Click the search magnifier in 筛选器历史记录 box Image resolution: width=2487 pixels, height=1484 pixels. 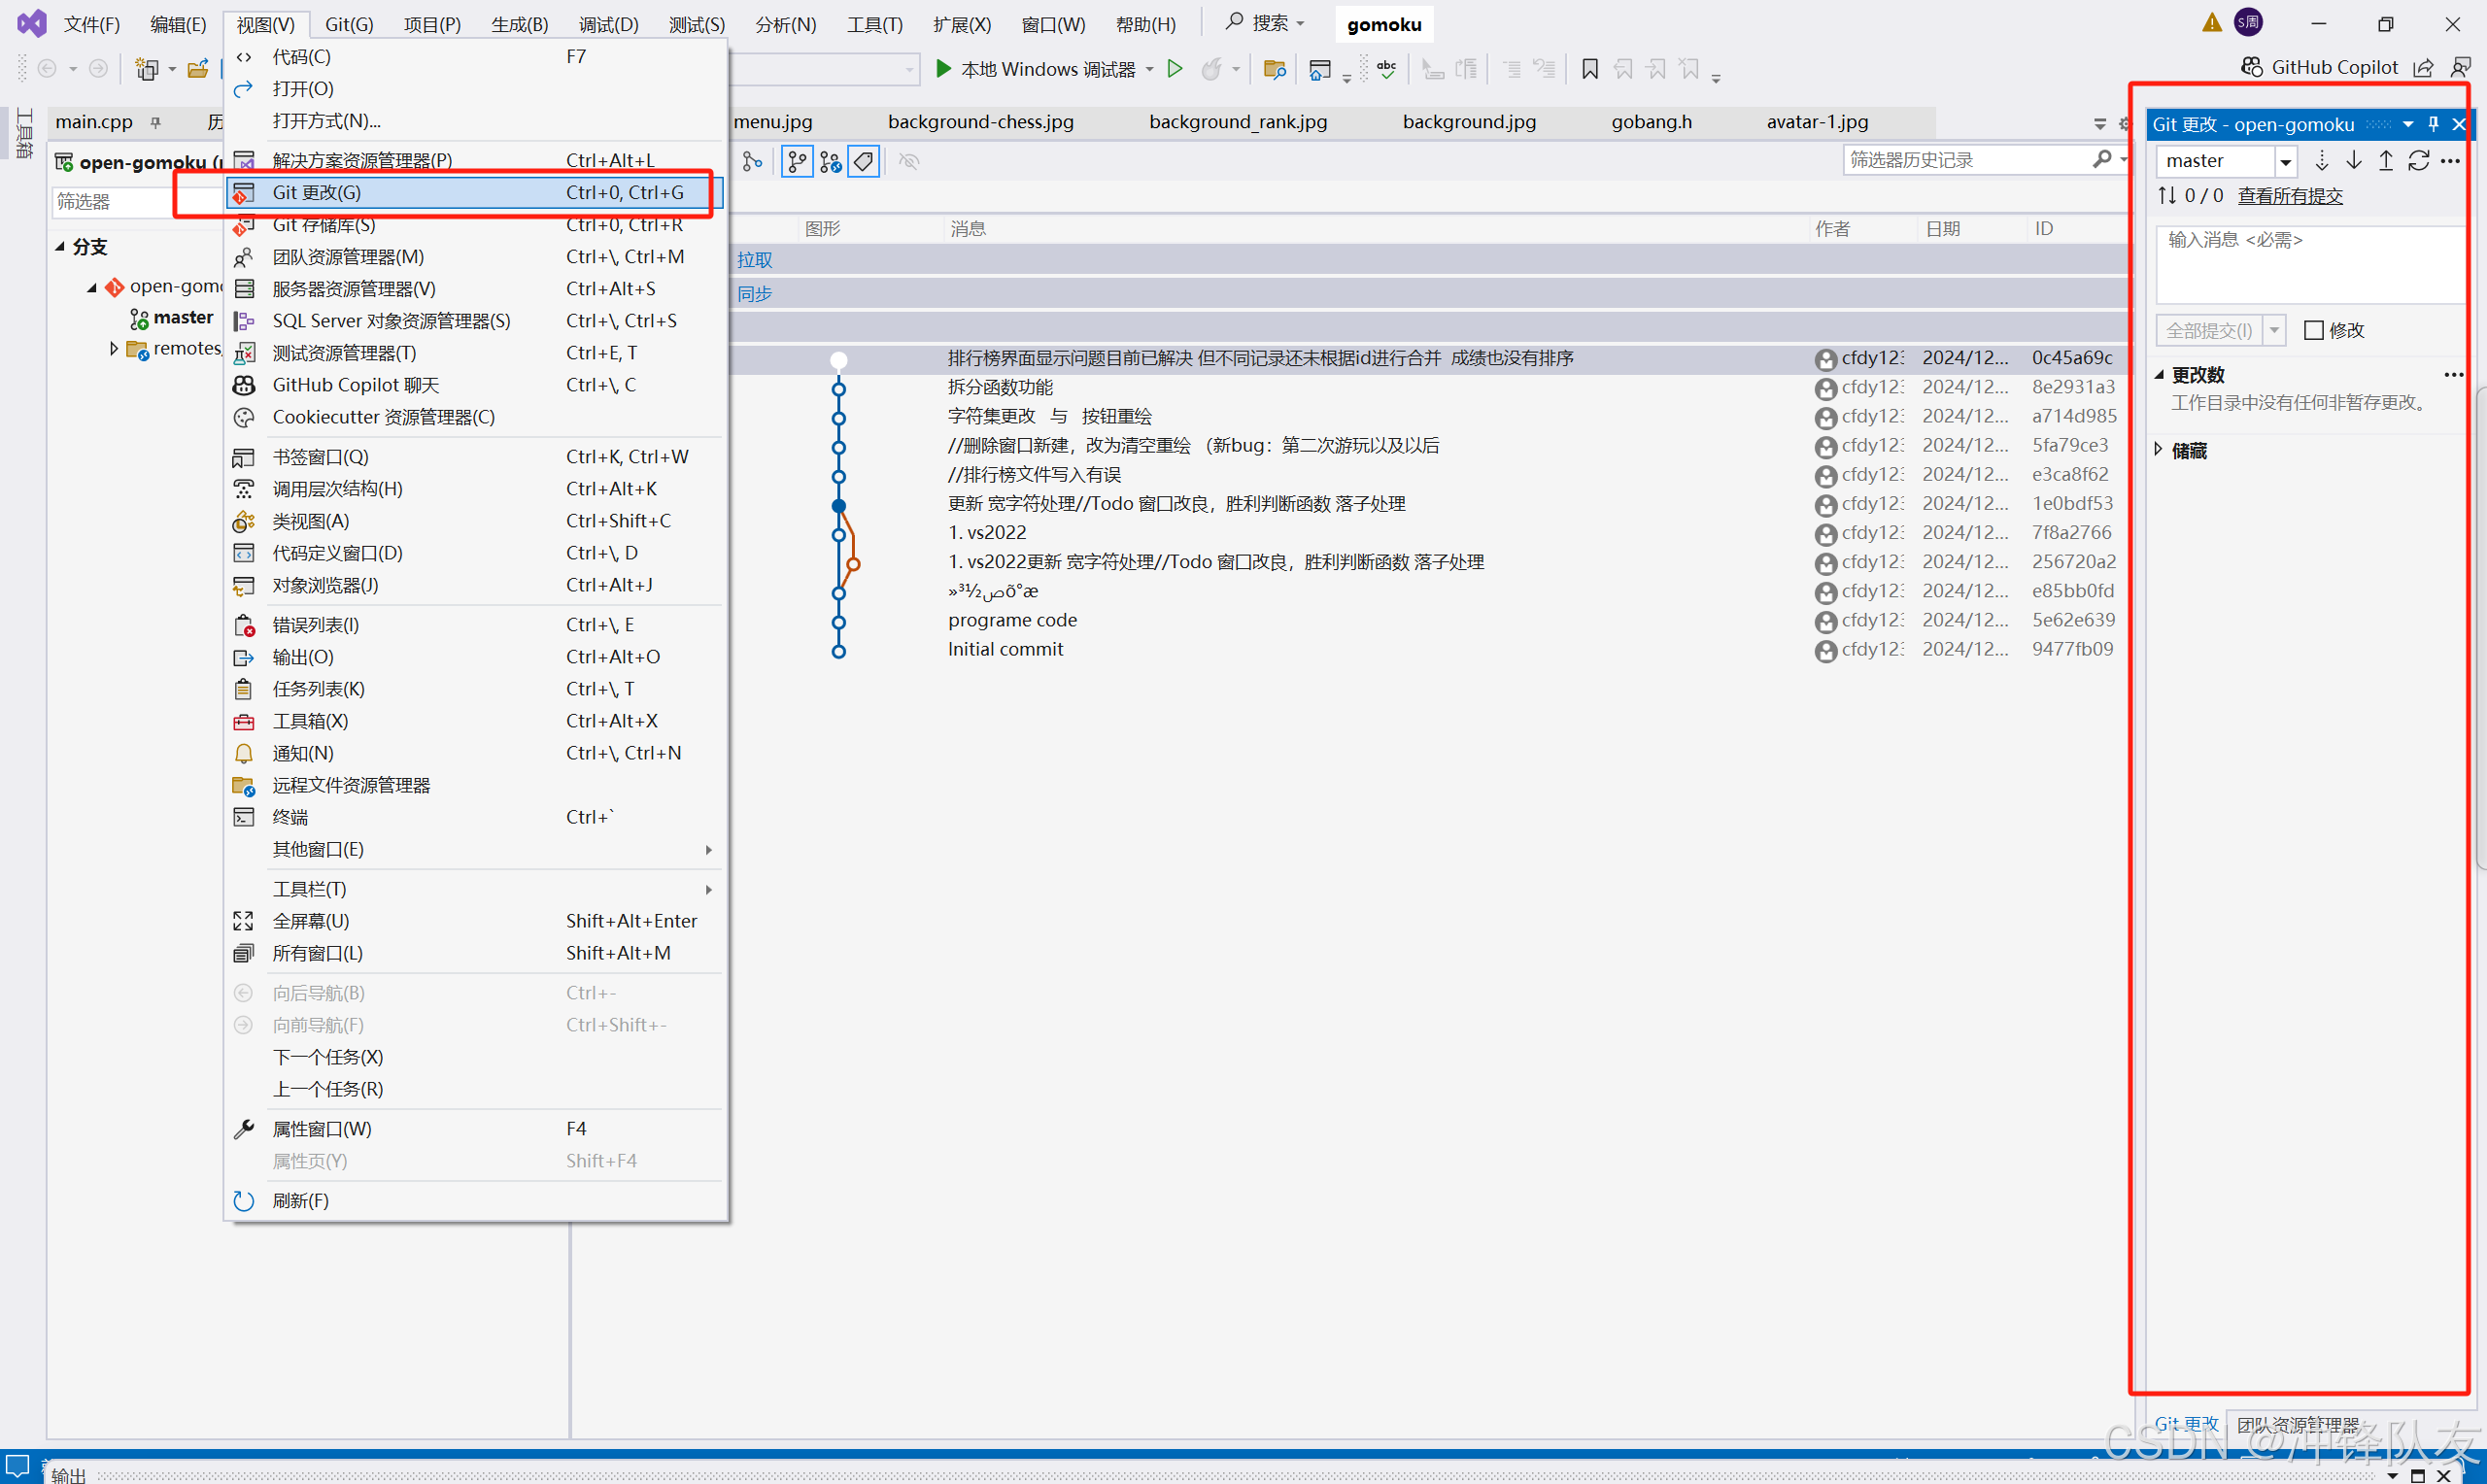point(2104,159)
